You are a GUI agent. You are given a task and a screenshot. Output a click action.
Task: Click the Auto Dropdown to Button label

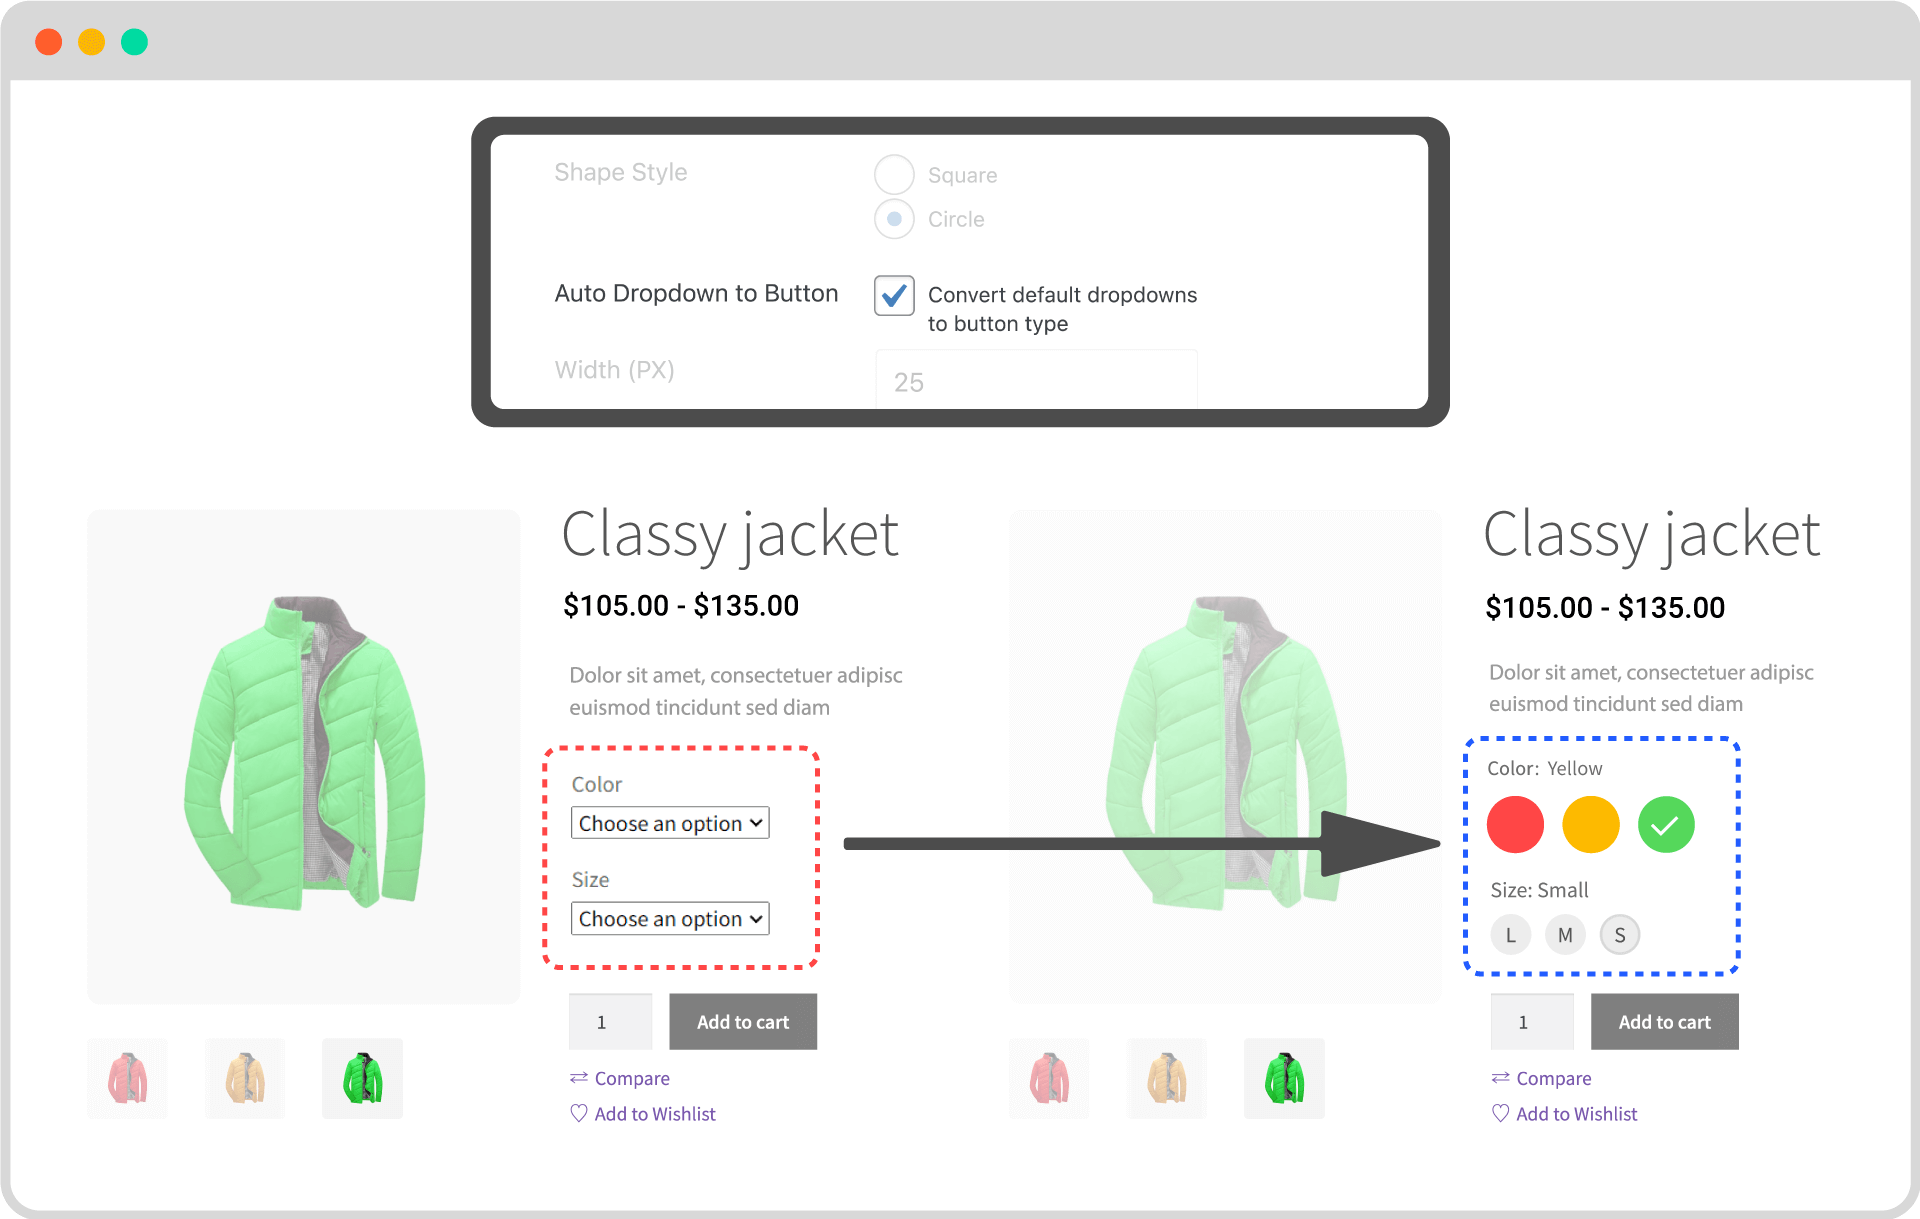coord(696,293)
